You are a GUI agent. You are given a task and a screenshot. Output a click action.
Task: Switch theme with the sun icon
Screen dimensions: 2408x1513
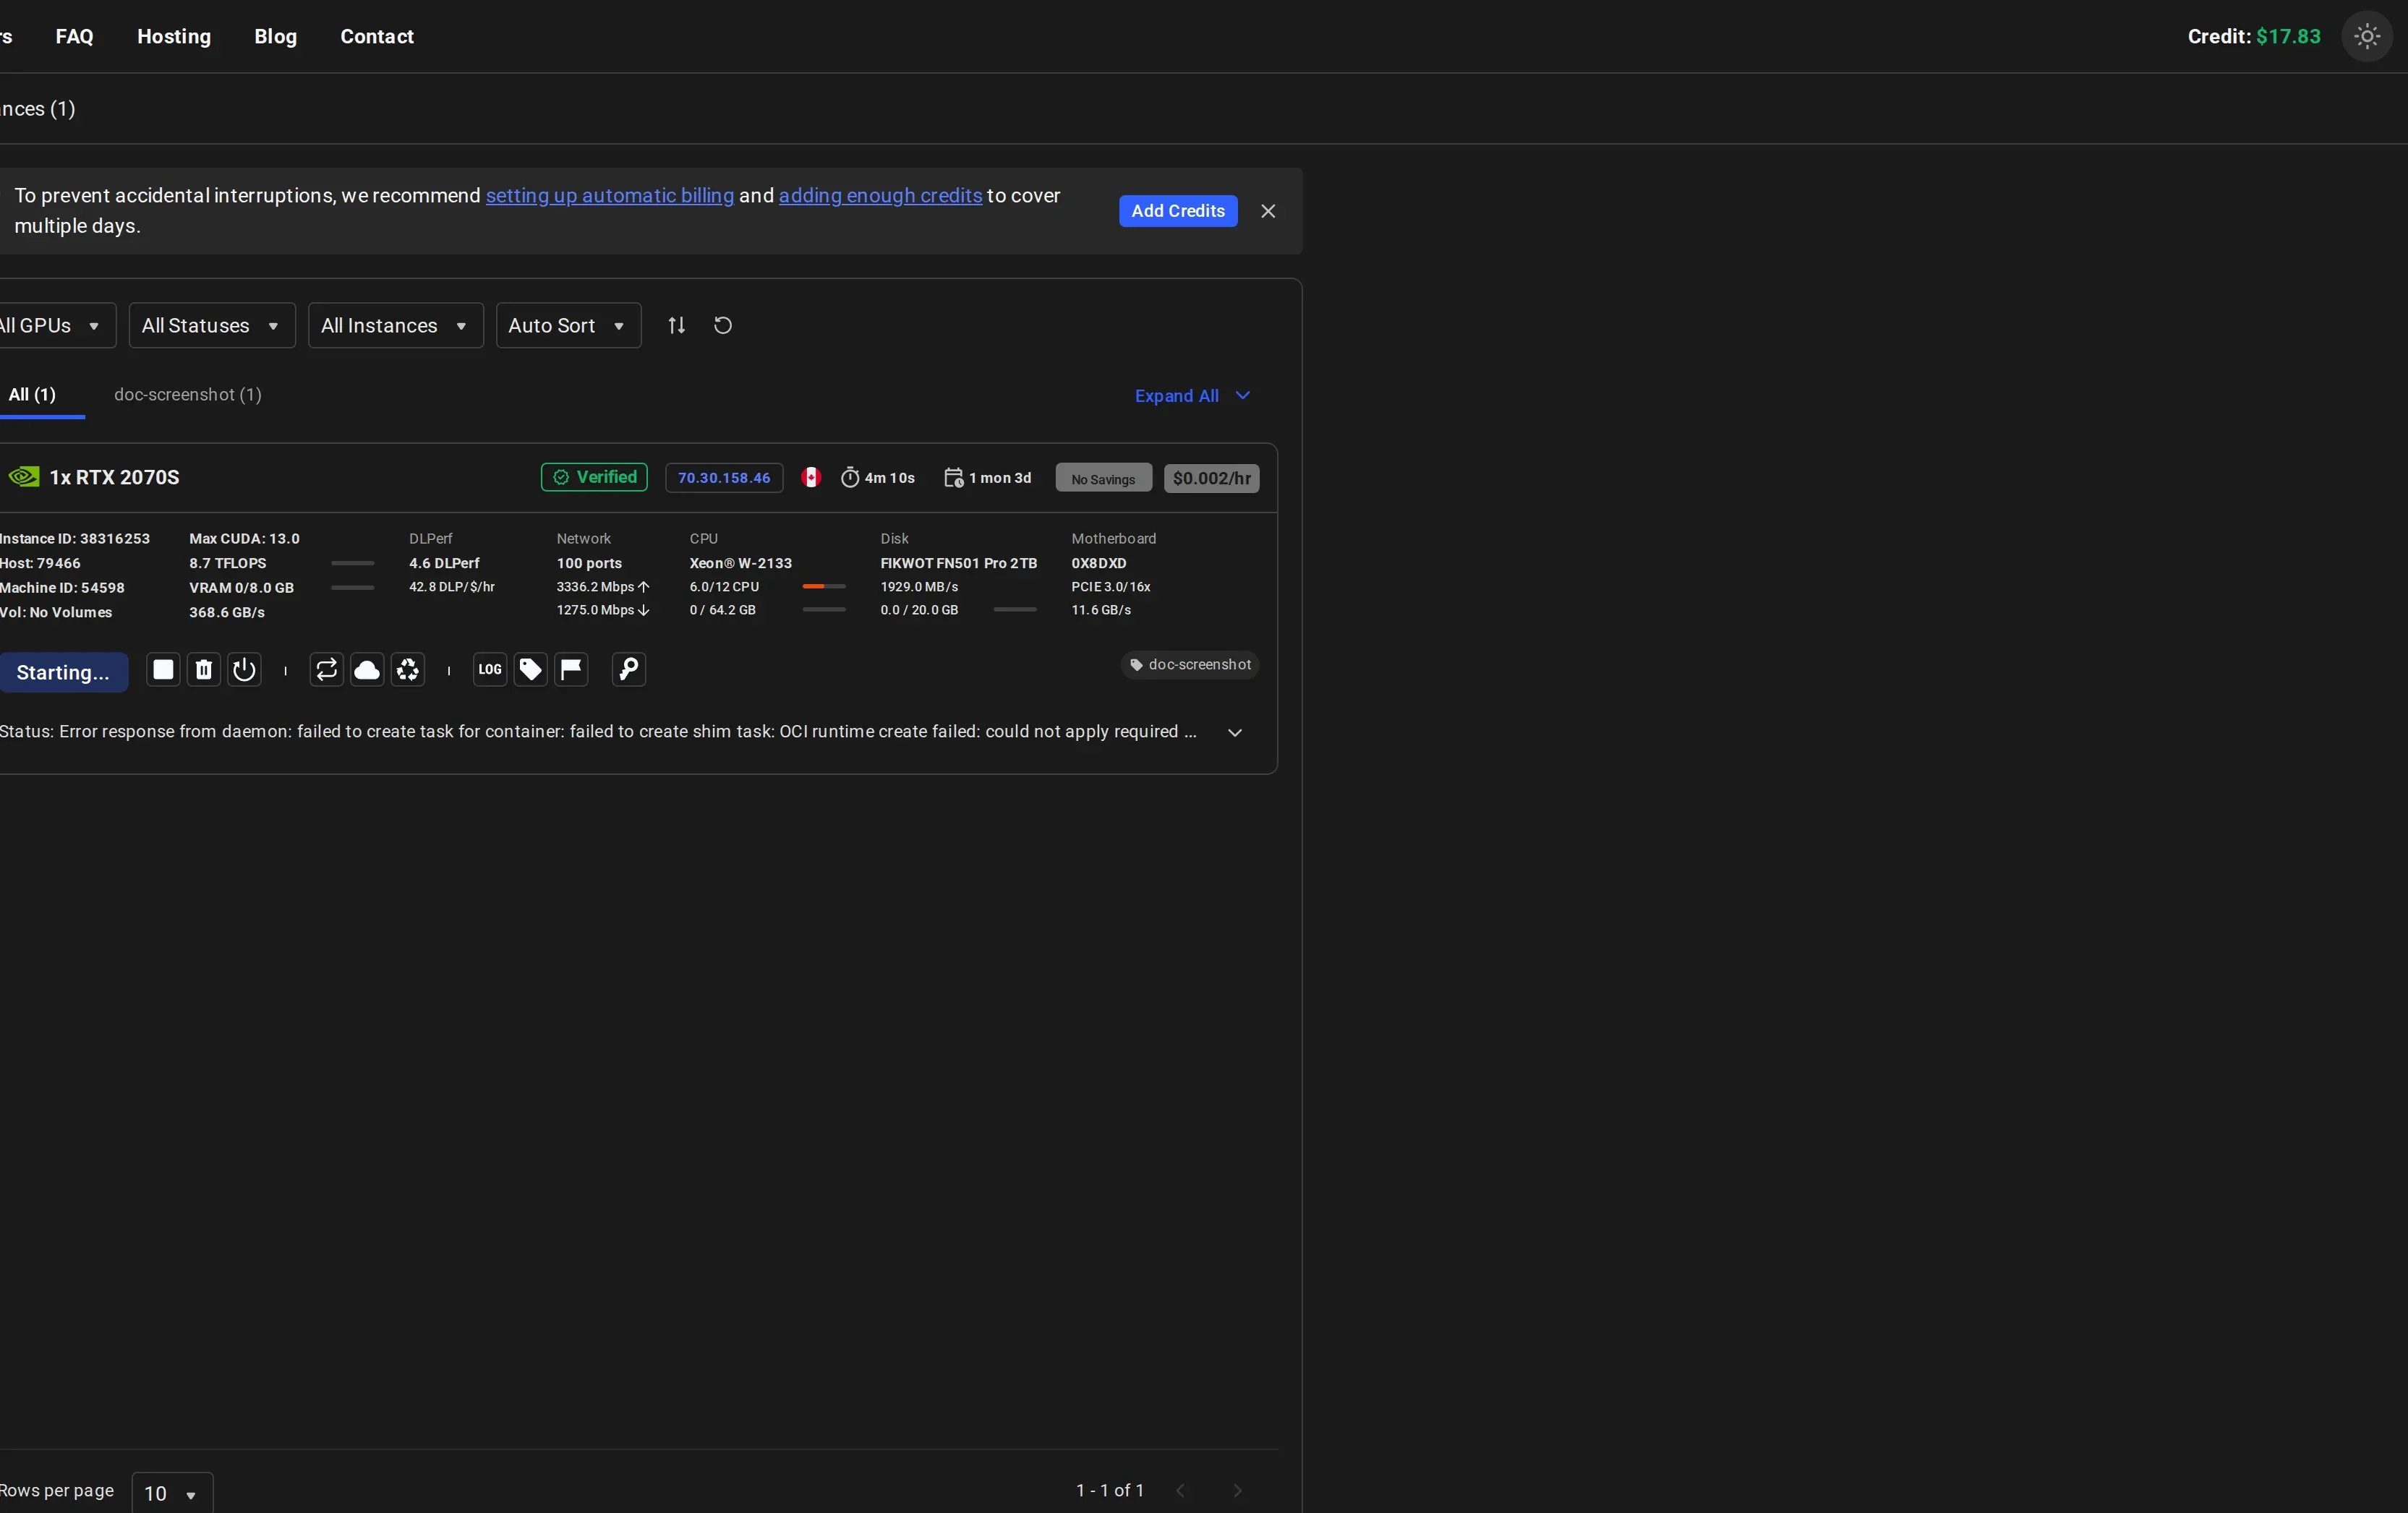(2367, 36)
